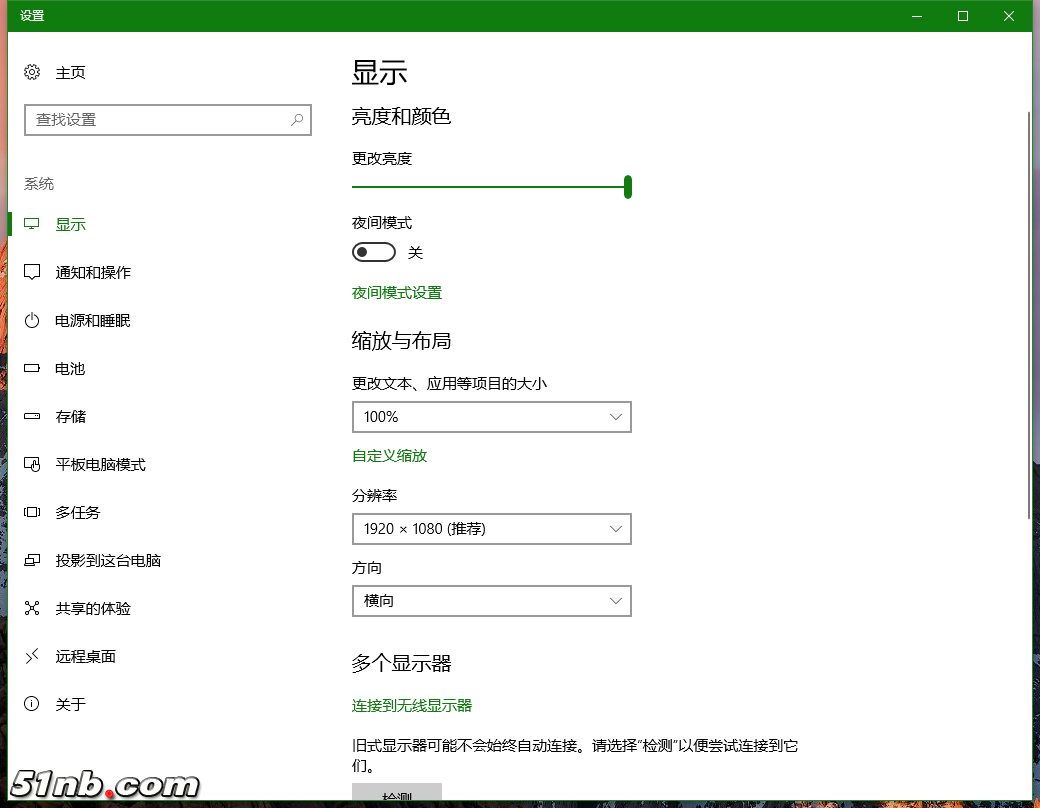Image resolution: width=1040 pixels, height=808 pixels.
Task: Expand the 100% scaling dropdown
Action: point(491,417)
